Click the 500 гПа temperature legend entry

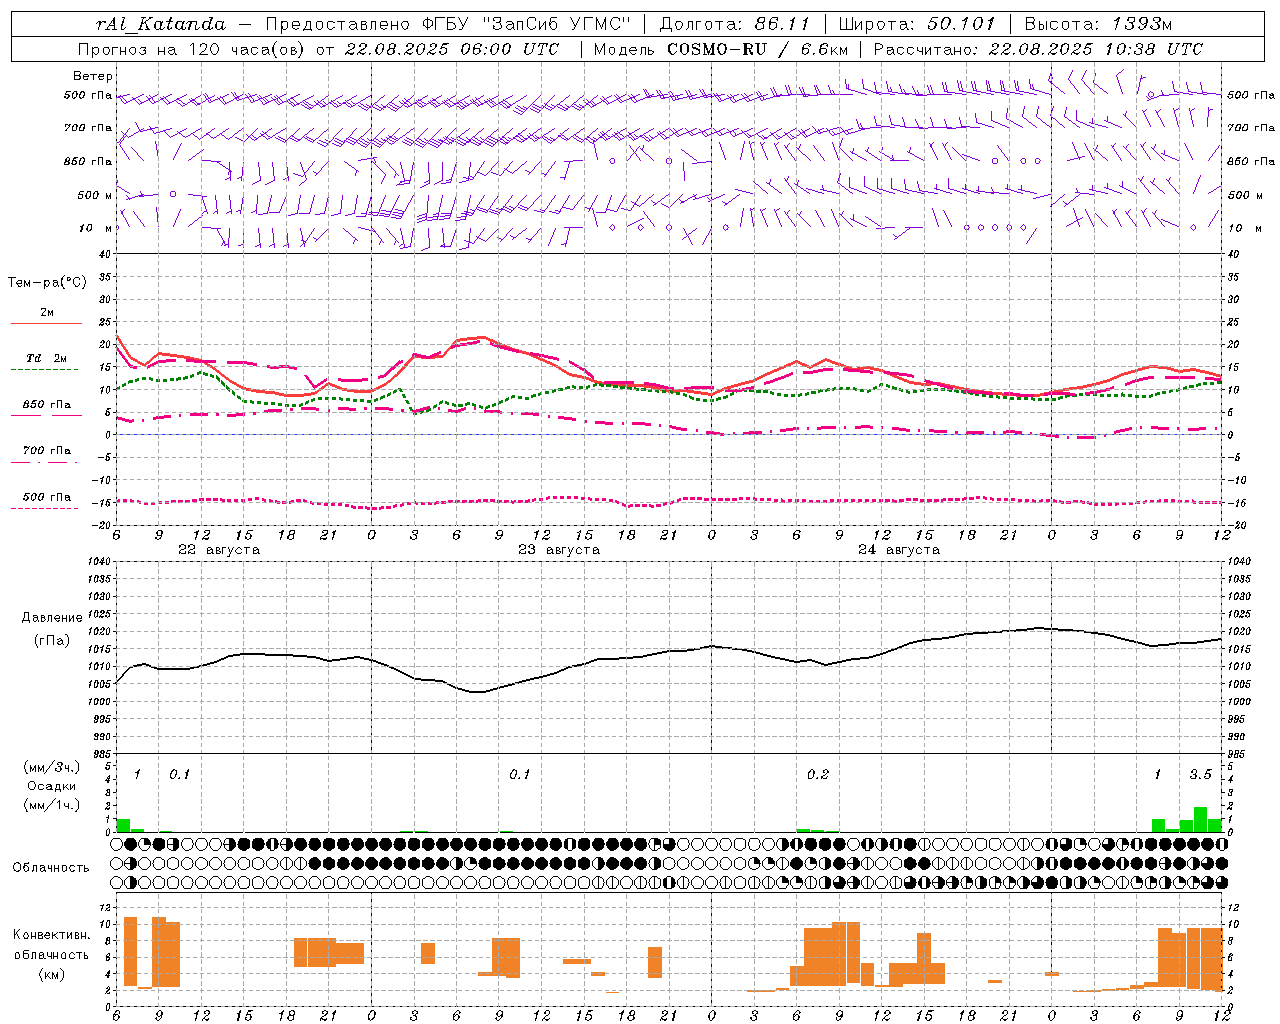pos(47,497)
